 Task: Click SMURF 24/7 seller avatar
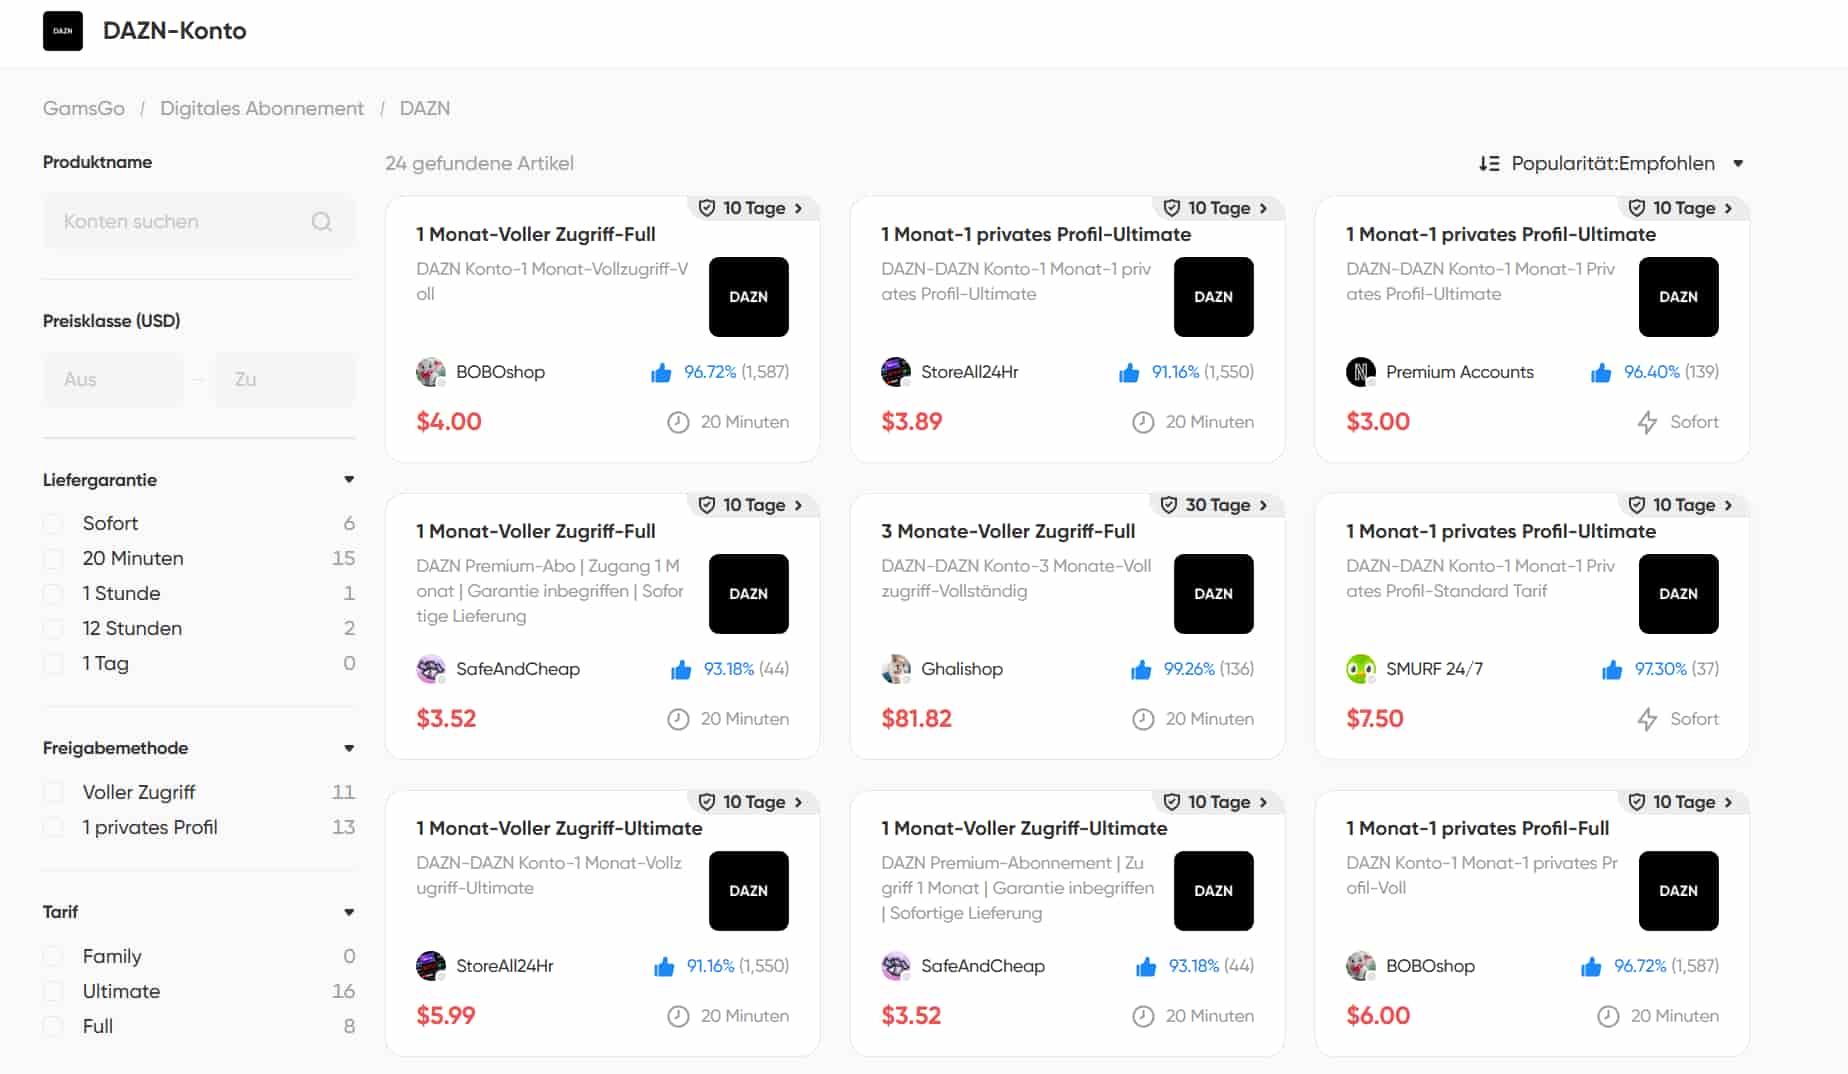(1360, 669)
